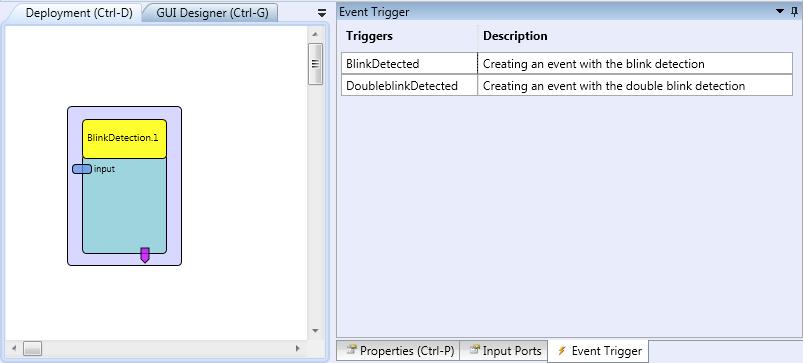
Task: Click the horizontal scrollbar thumb
Action: (33, 349)
